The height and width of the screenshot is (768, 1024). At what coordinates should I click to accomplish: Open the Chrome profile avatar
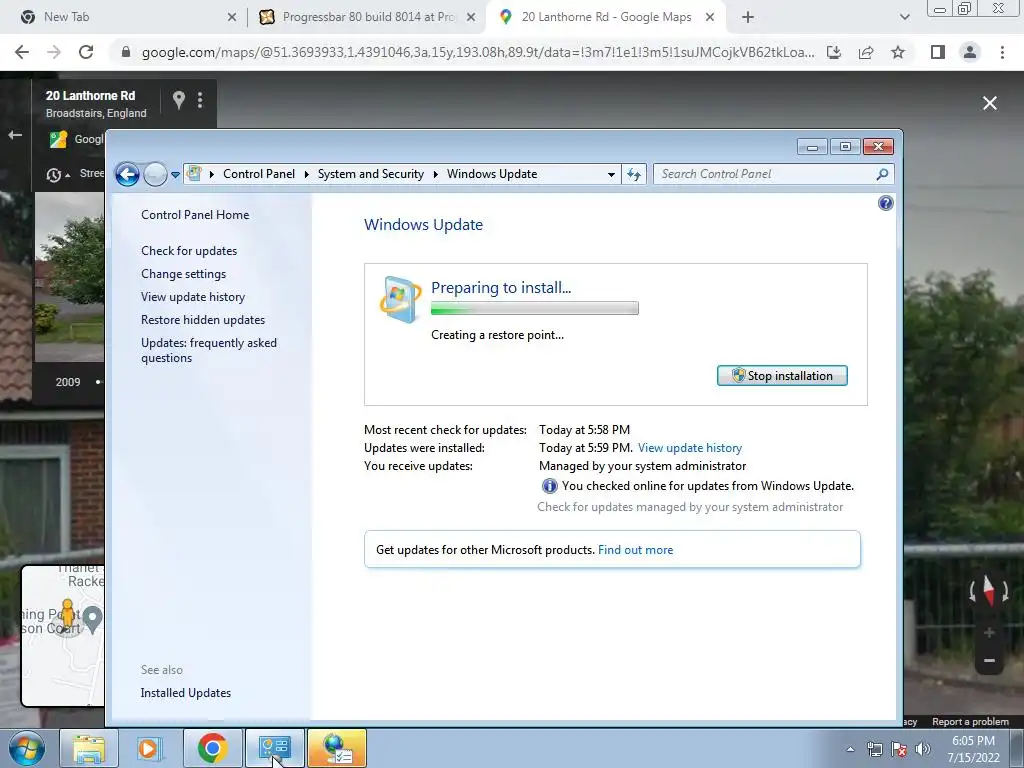970,52
